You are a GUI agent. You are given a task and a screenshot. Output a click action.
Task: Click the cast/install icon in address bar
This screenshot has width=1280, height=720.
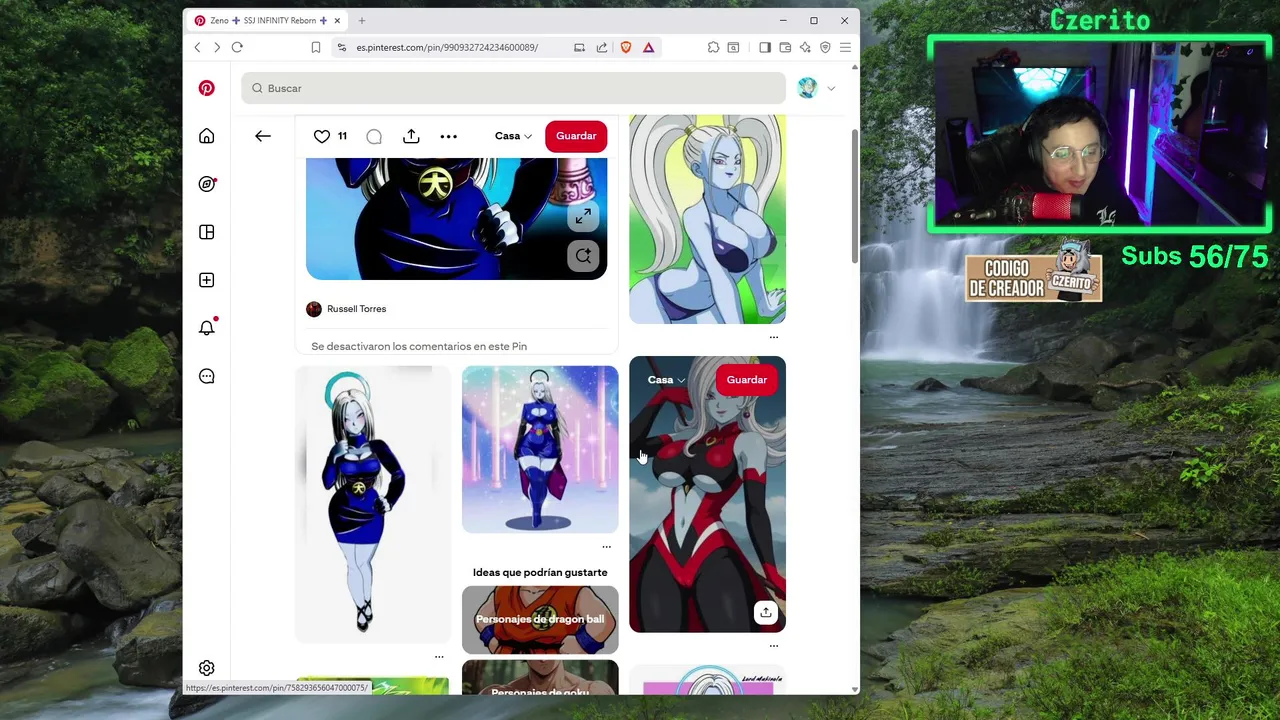579,47
